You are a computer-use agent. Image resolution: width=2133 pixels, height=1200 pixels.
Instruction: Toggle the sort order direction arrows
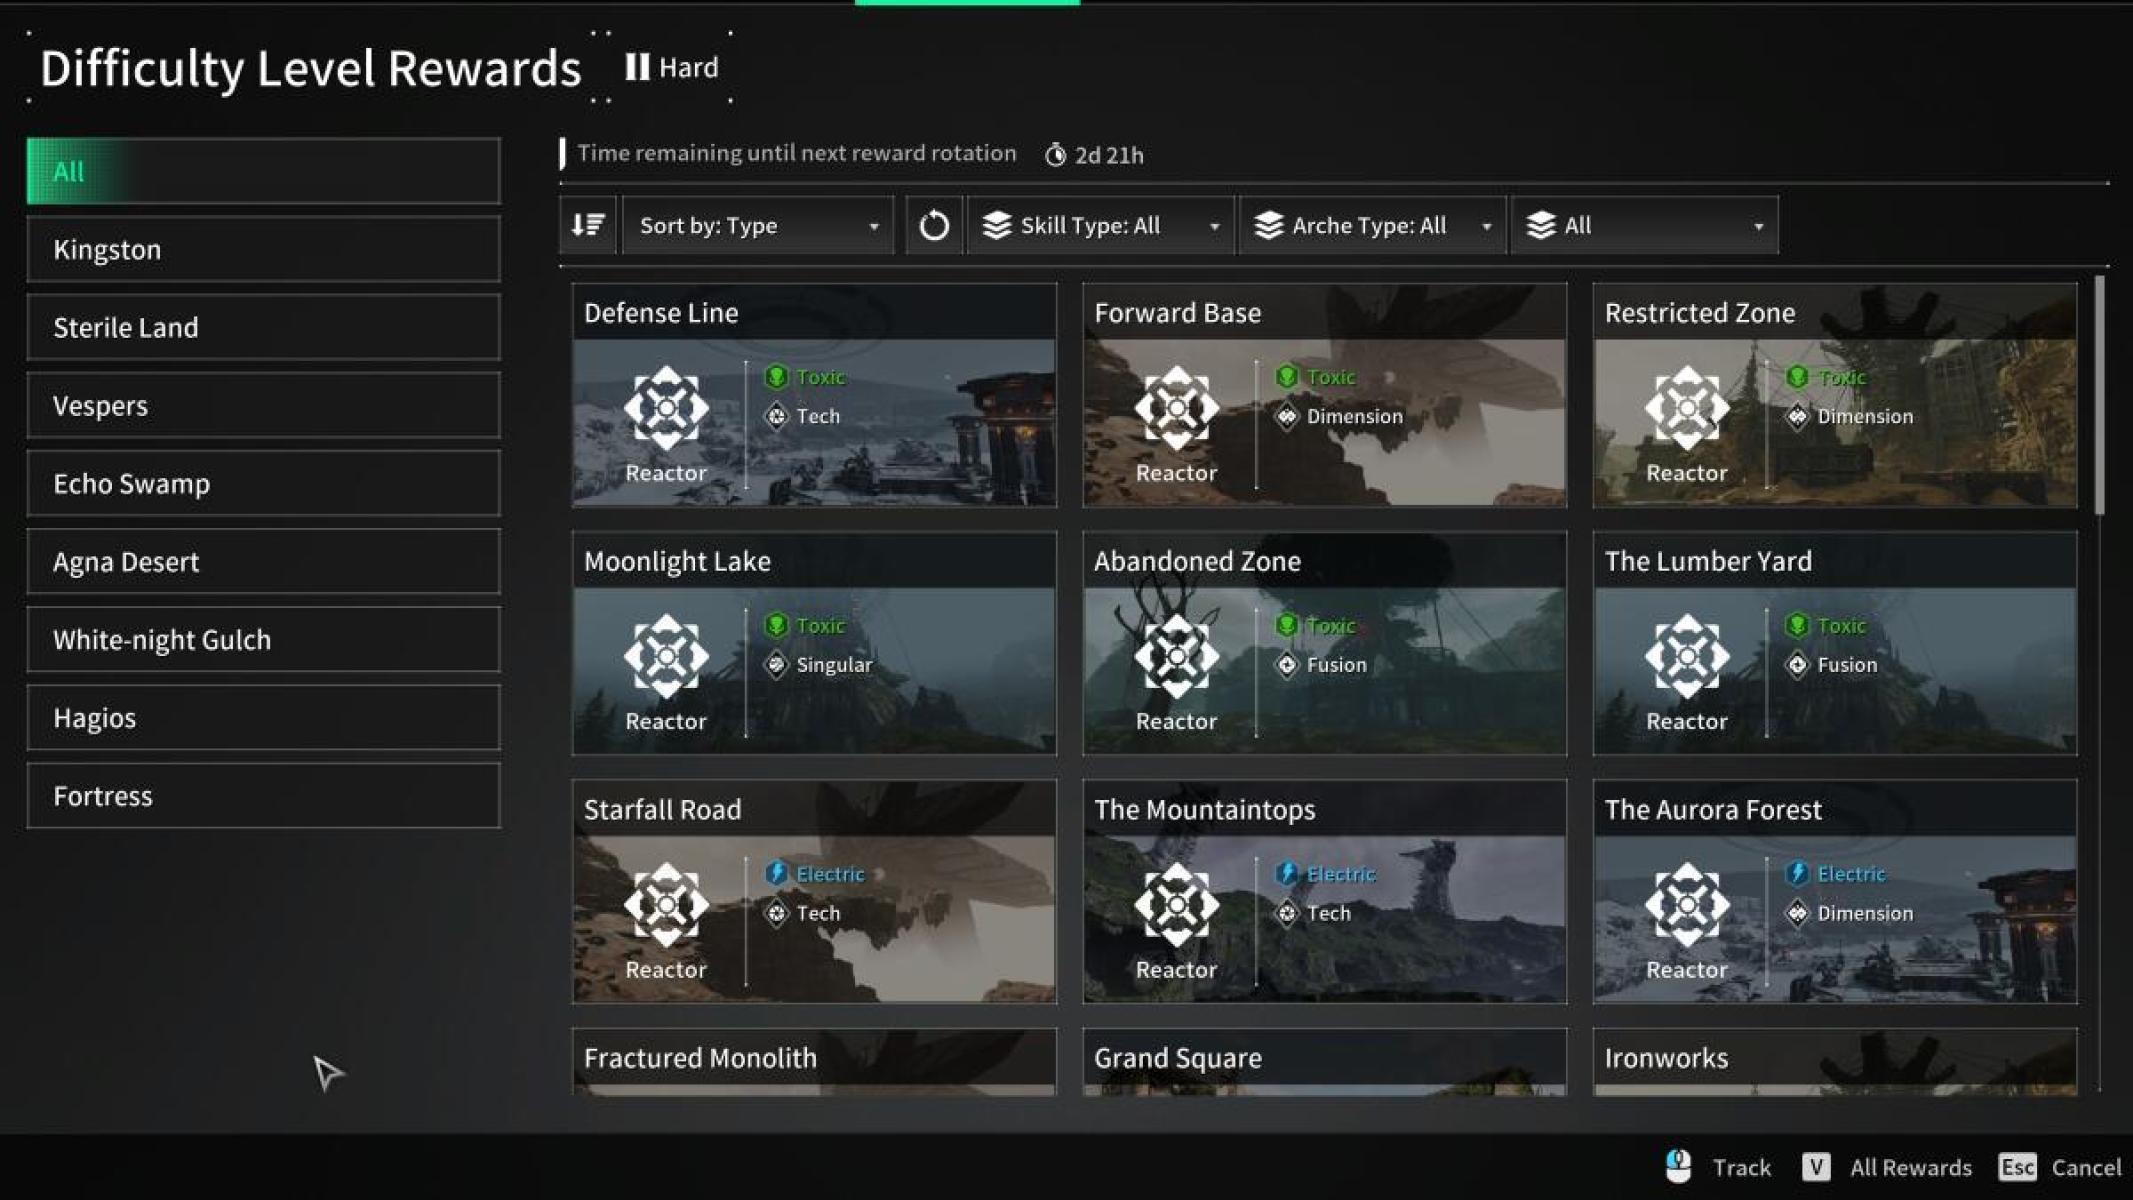[x=587, y=225]
